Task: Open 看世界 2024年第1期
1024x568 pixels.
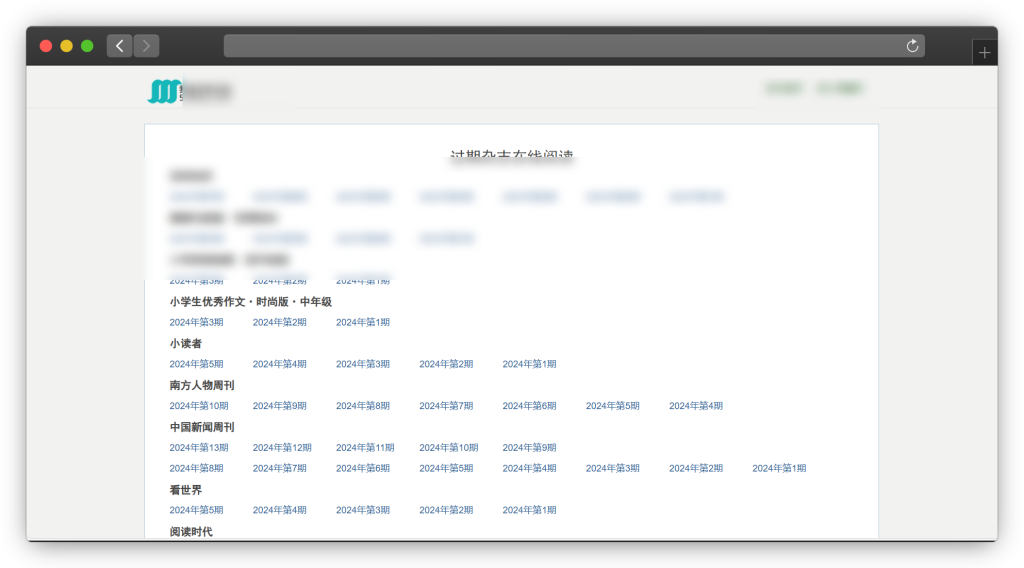Action: 529,511
